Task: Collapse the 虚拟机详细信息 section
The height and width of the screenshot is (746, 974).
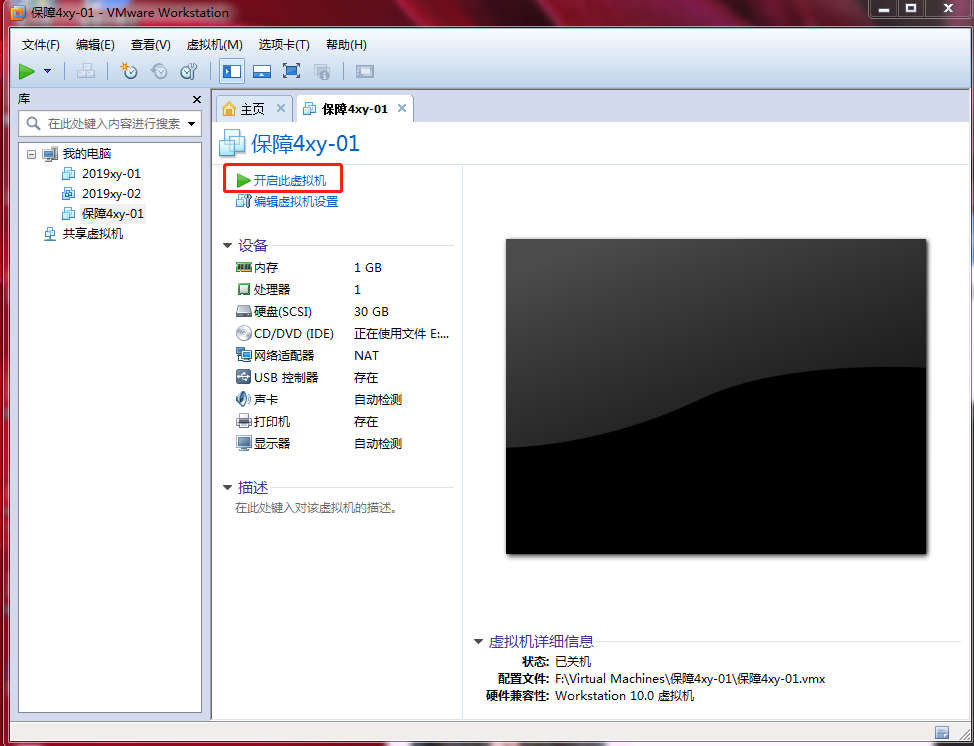Action: 478,642
